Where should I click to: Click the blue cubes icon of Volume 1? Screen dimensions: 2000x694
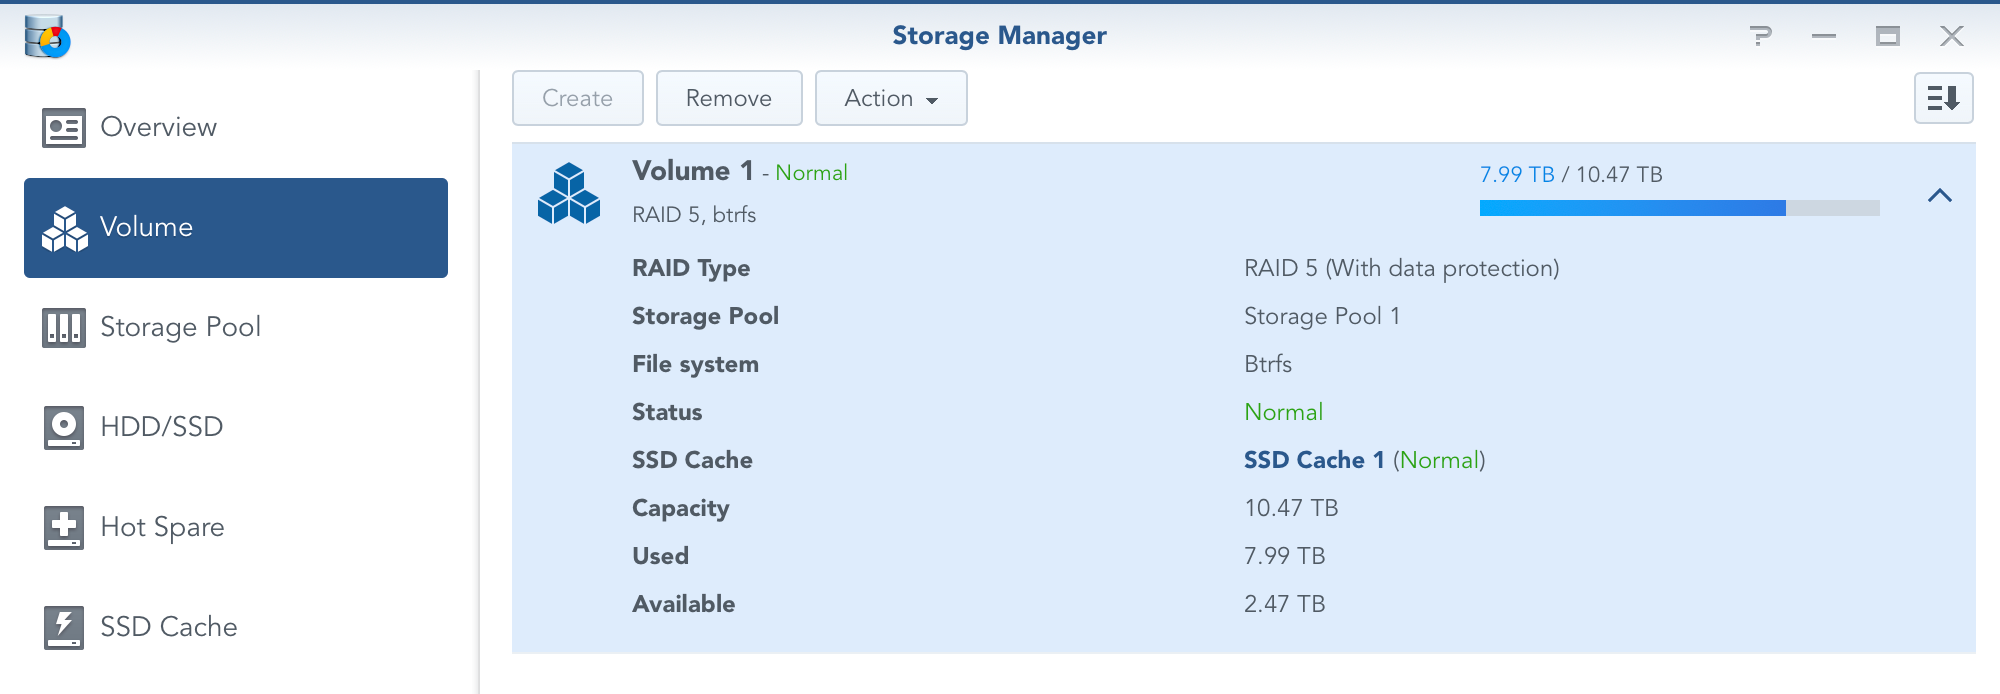pos(569,193)
